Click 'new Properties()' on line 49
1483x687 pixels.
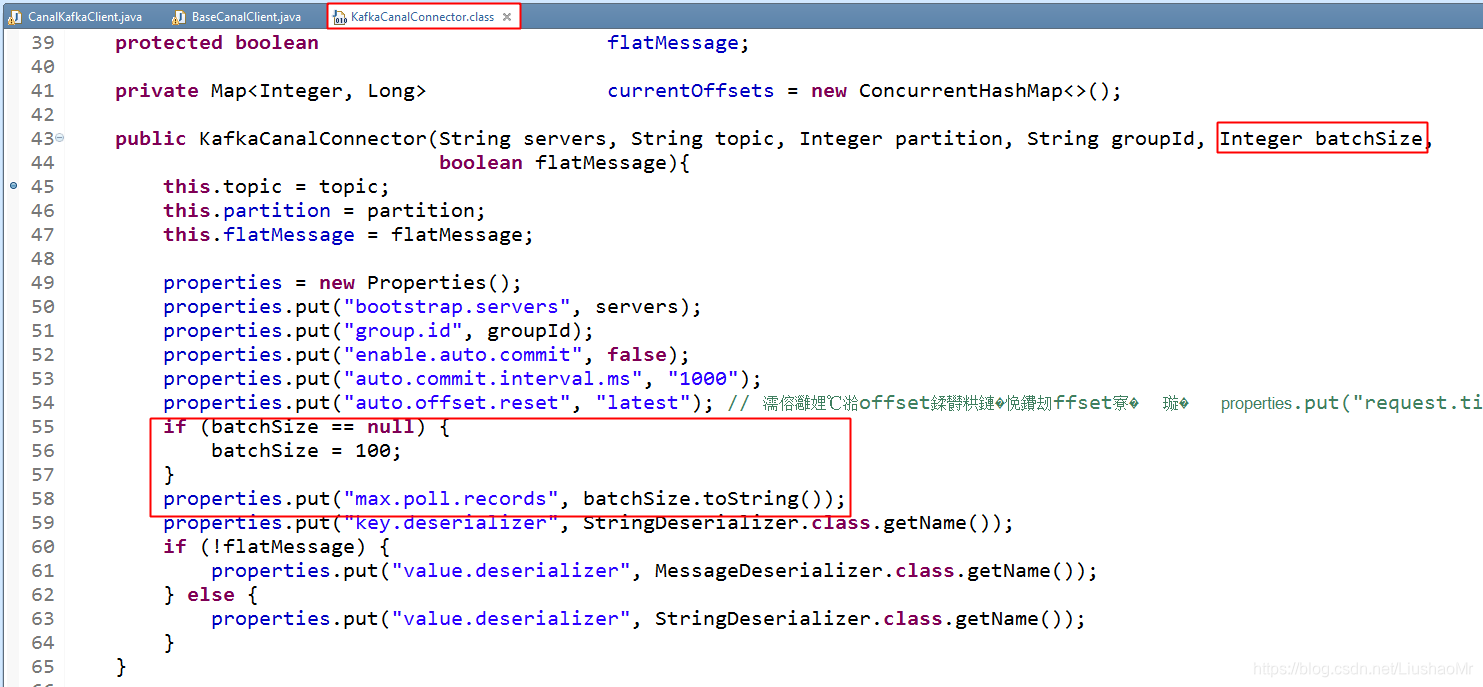click(x=415, y=283)
